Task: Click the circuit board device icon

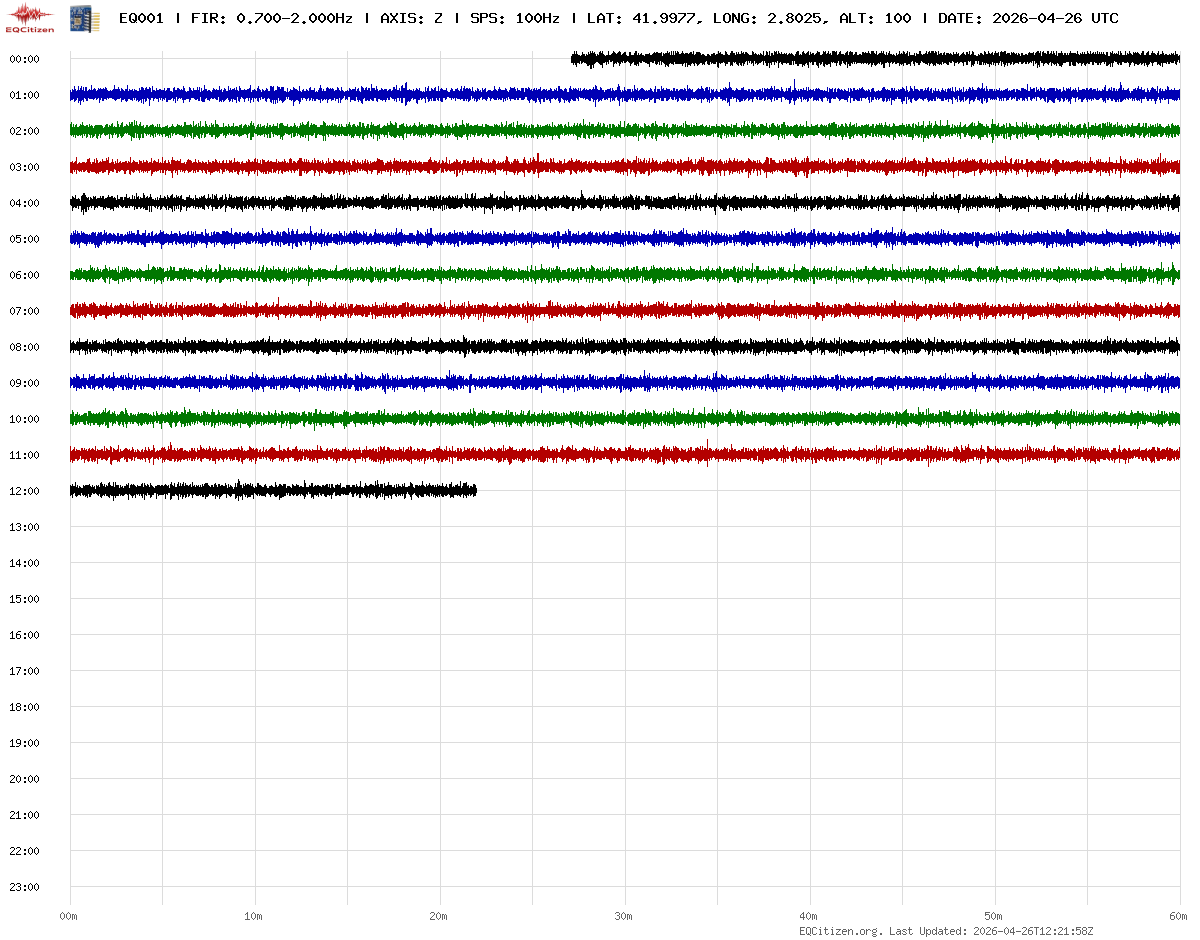Action: click(x=84, y=18)
